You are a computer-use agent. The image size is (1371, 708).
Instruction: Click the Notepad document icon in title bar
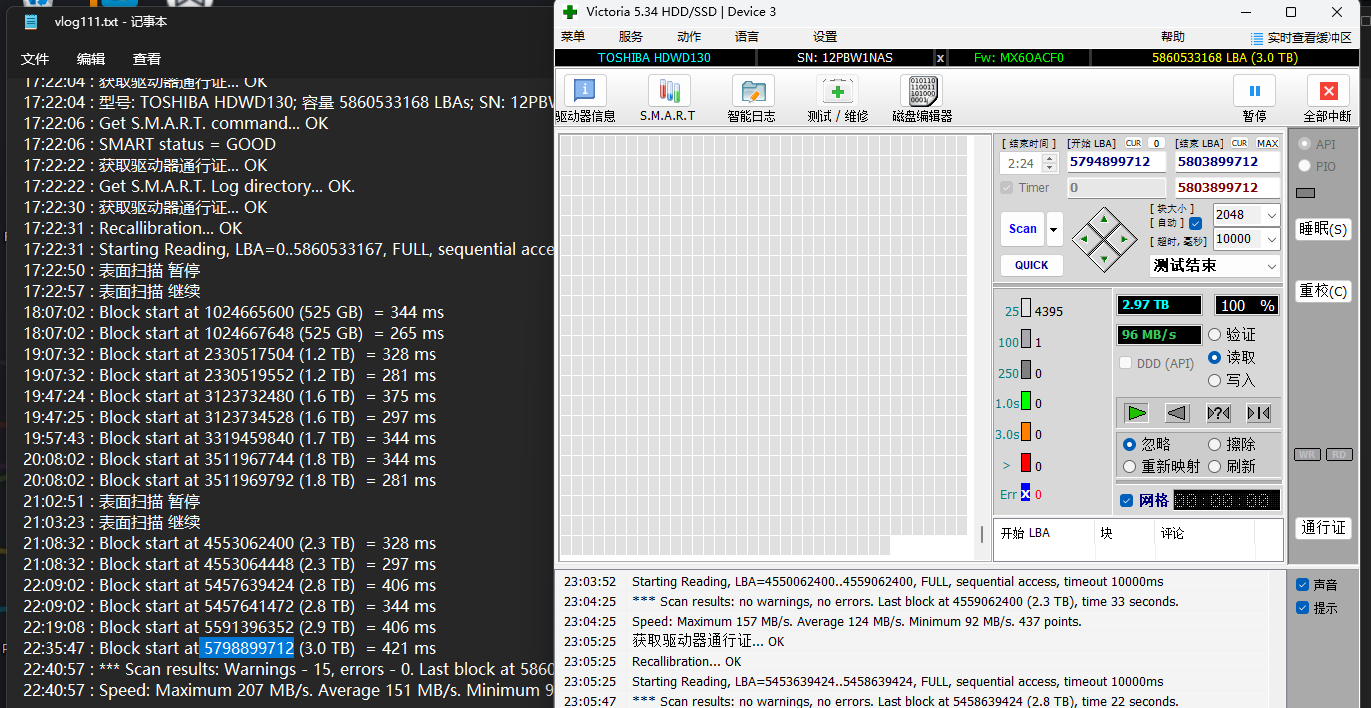tap(32, 21)
